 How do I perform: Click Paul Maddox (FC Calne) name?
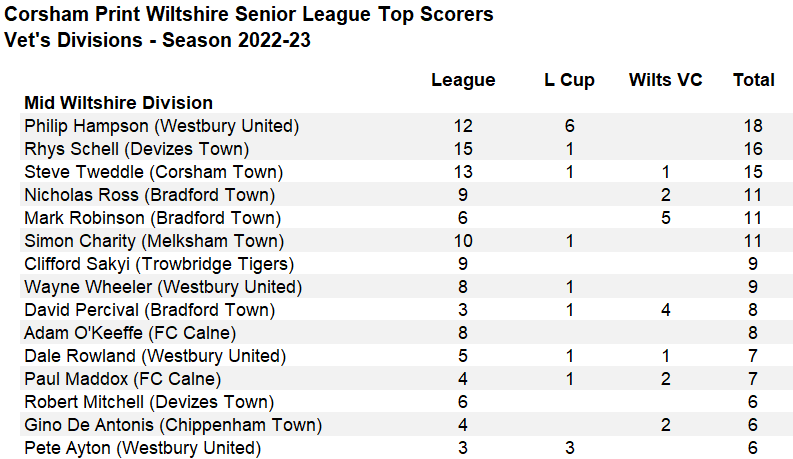[122, 379]
